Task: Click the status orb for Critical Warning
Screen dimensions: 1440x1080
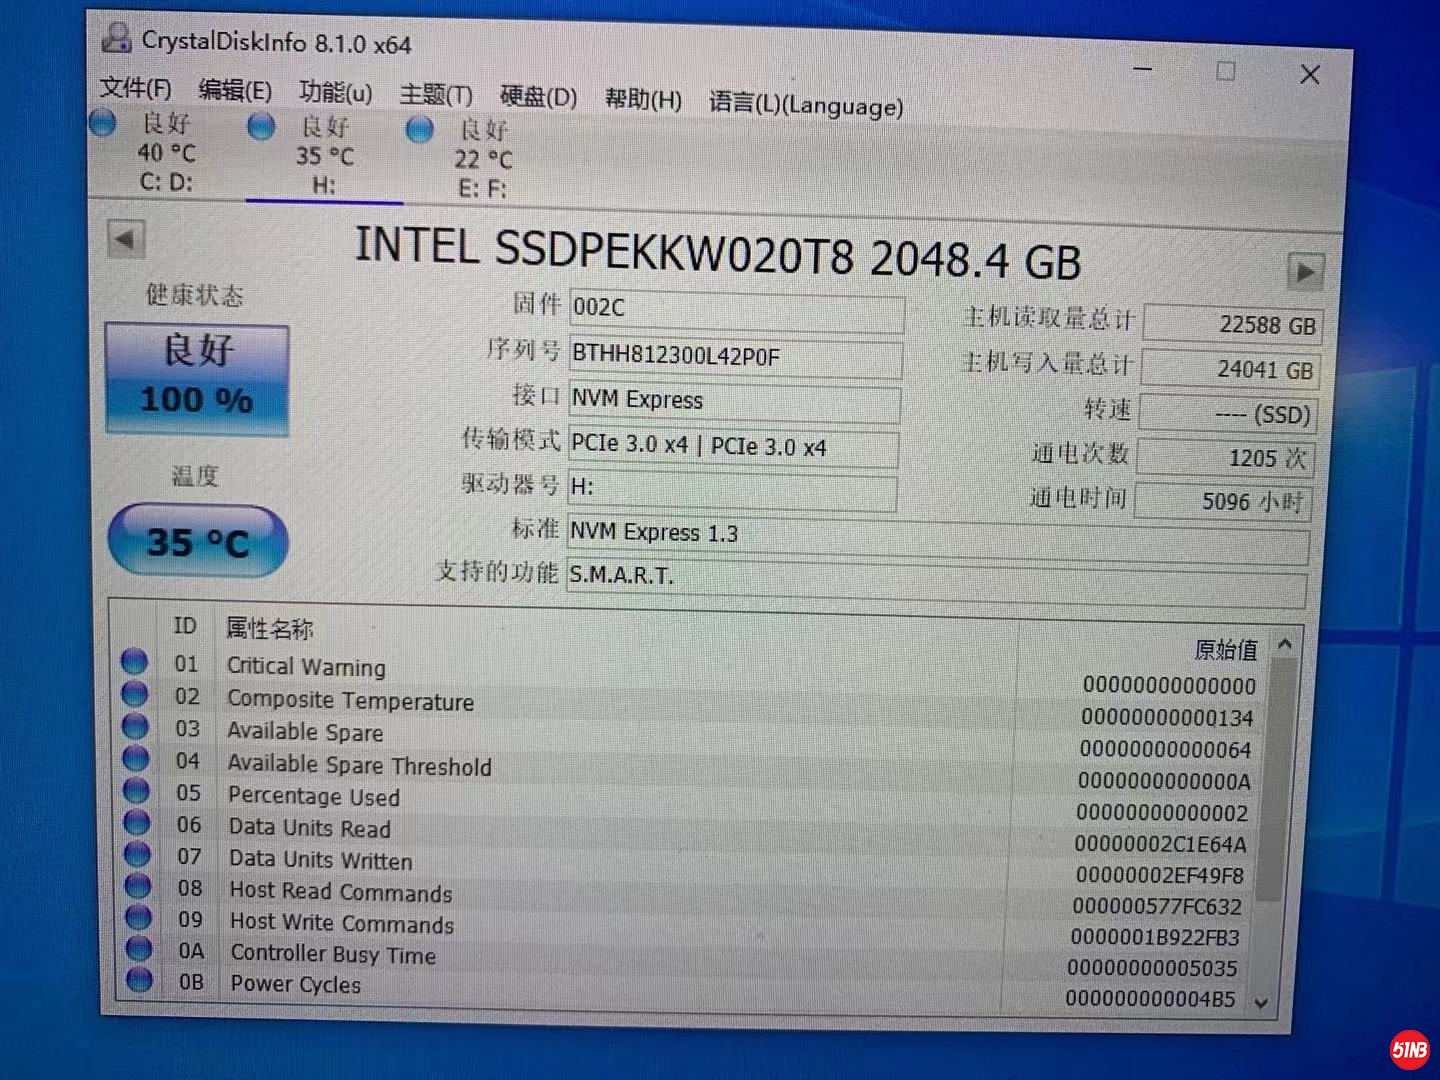Action: 134,661
